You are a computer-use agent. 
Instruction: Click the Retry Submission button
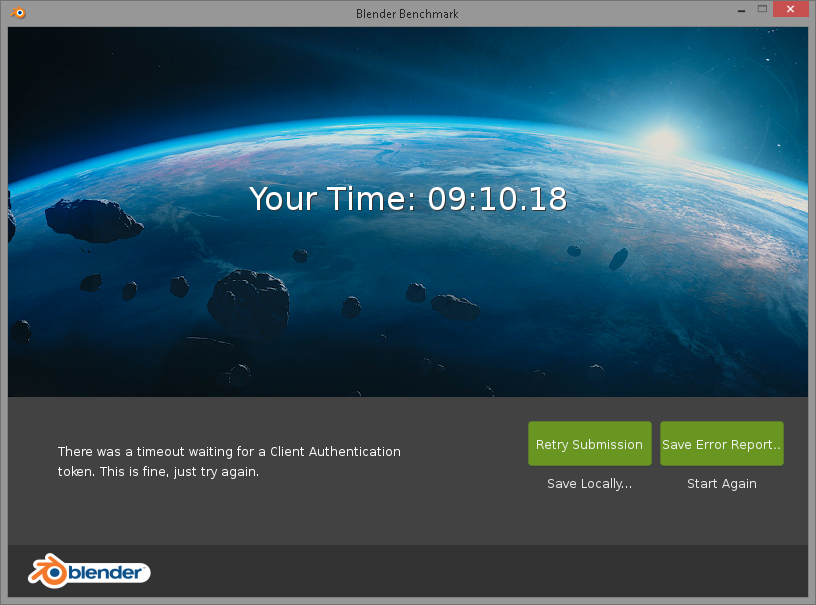click(590, 444)
